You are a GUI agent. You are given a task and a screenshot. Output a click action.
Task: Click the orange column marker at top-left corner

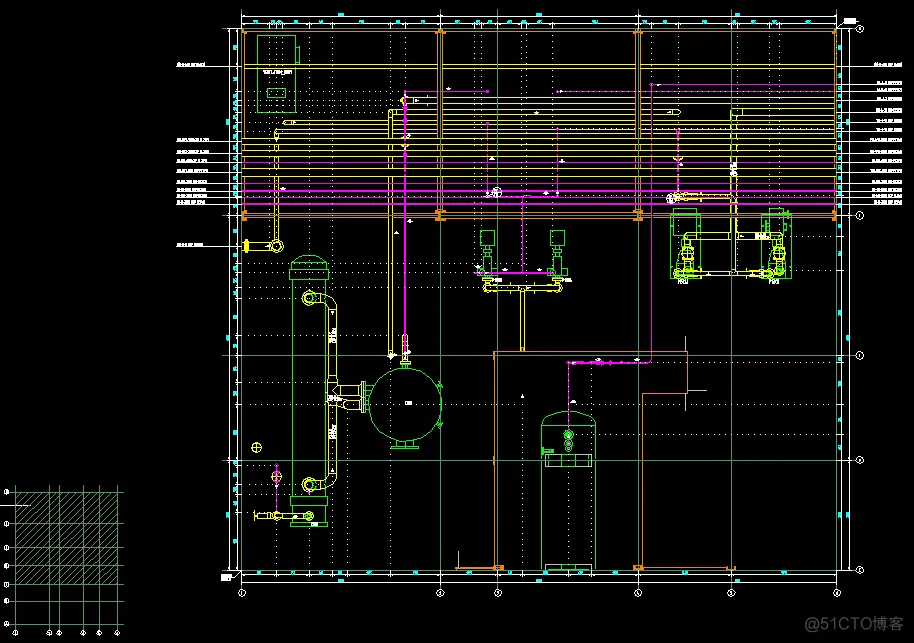(243, 32)
